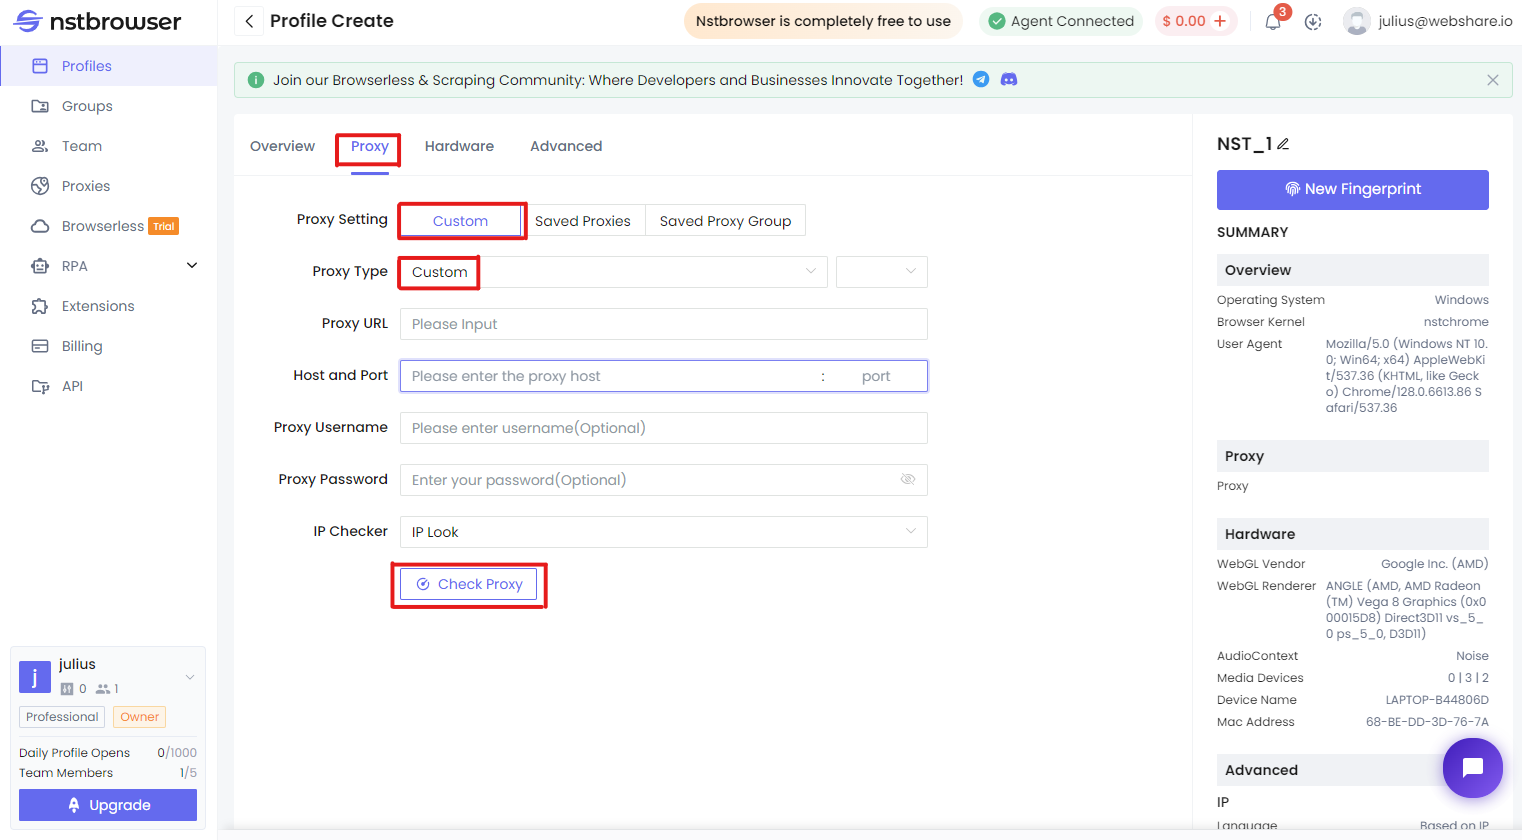Switch to the Advanced tab
Image resolution: width=1522 pixels, height=840 pixels.
coord(566,146)
